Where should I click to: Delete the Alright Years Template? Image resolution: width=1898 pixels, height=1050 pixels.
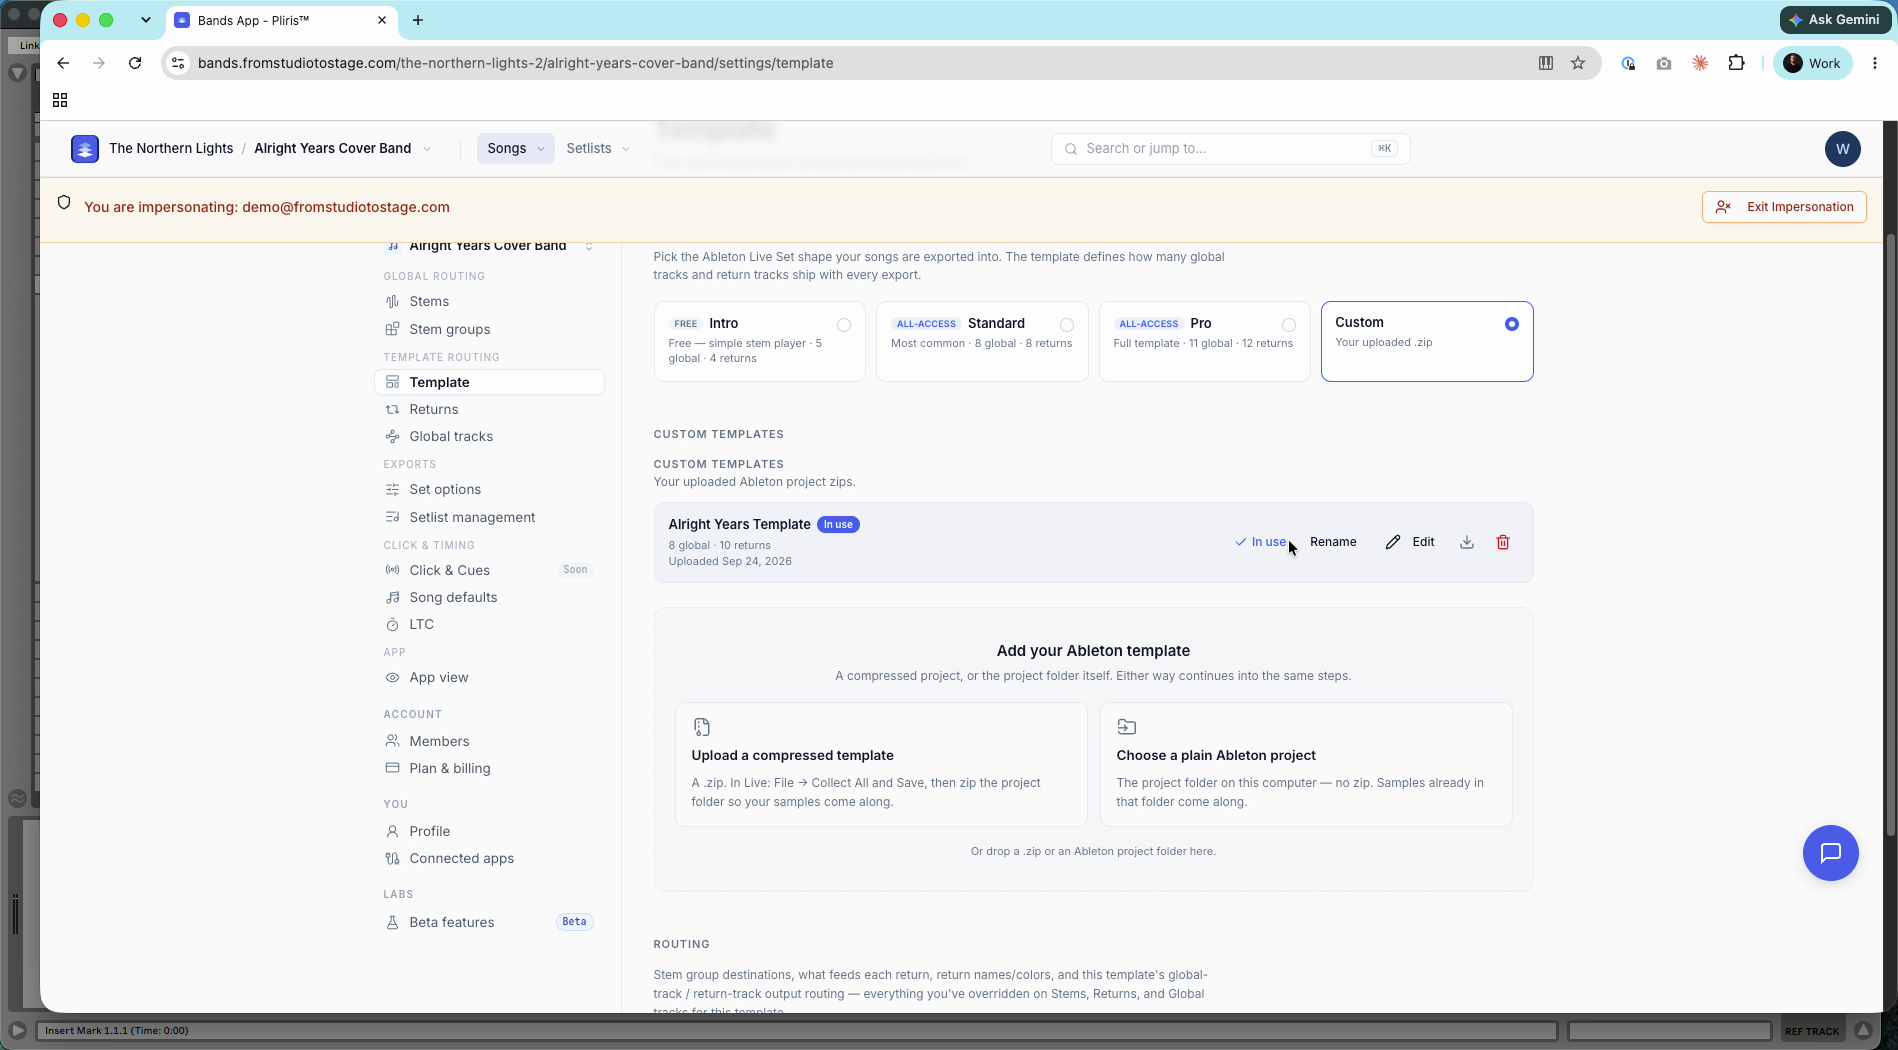(1503, 542)
